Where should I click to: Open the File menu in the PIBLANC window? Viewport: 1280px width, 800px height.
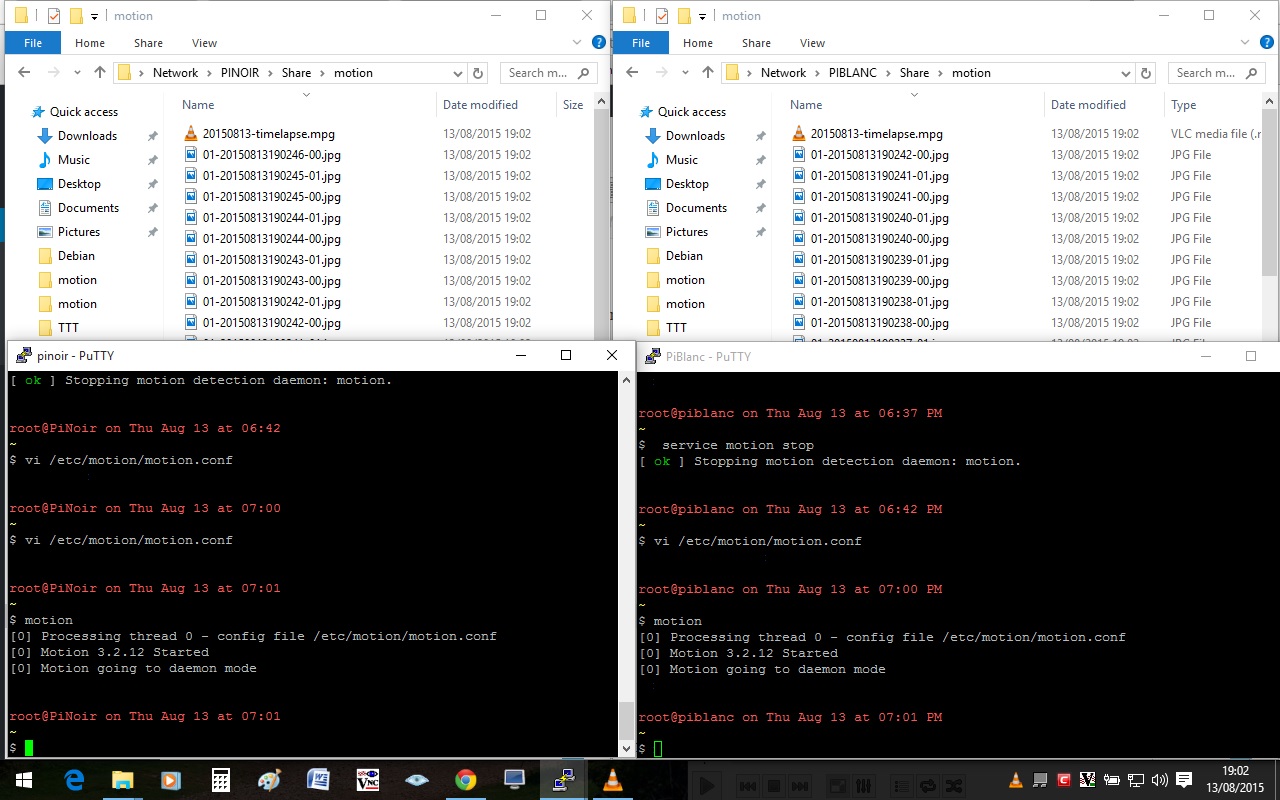[x=641, y=43]
